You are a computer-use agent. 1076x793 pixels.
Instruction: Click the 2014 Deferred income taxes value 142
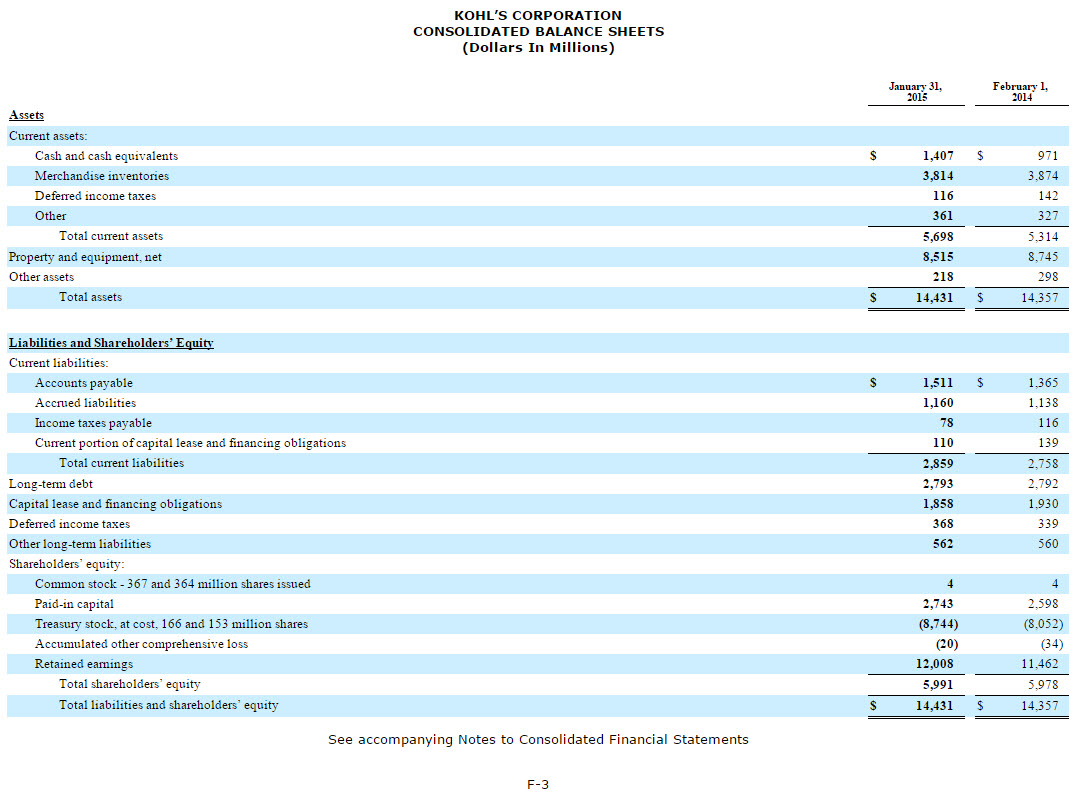click(1047, 196)
